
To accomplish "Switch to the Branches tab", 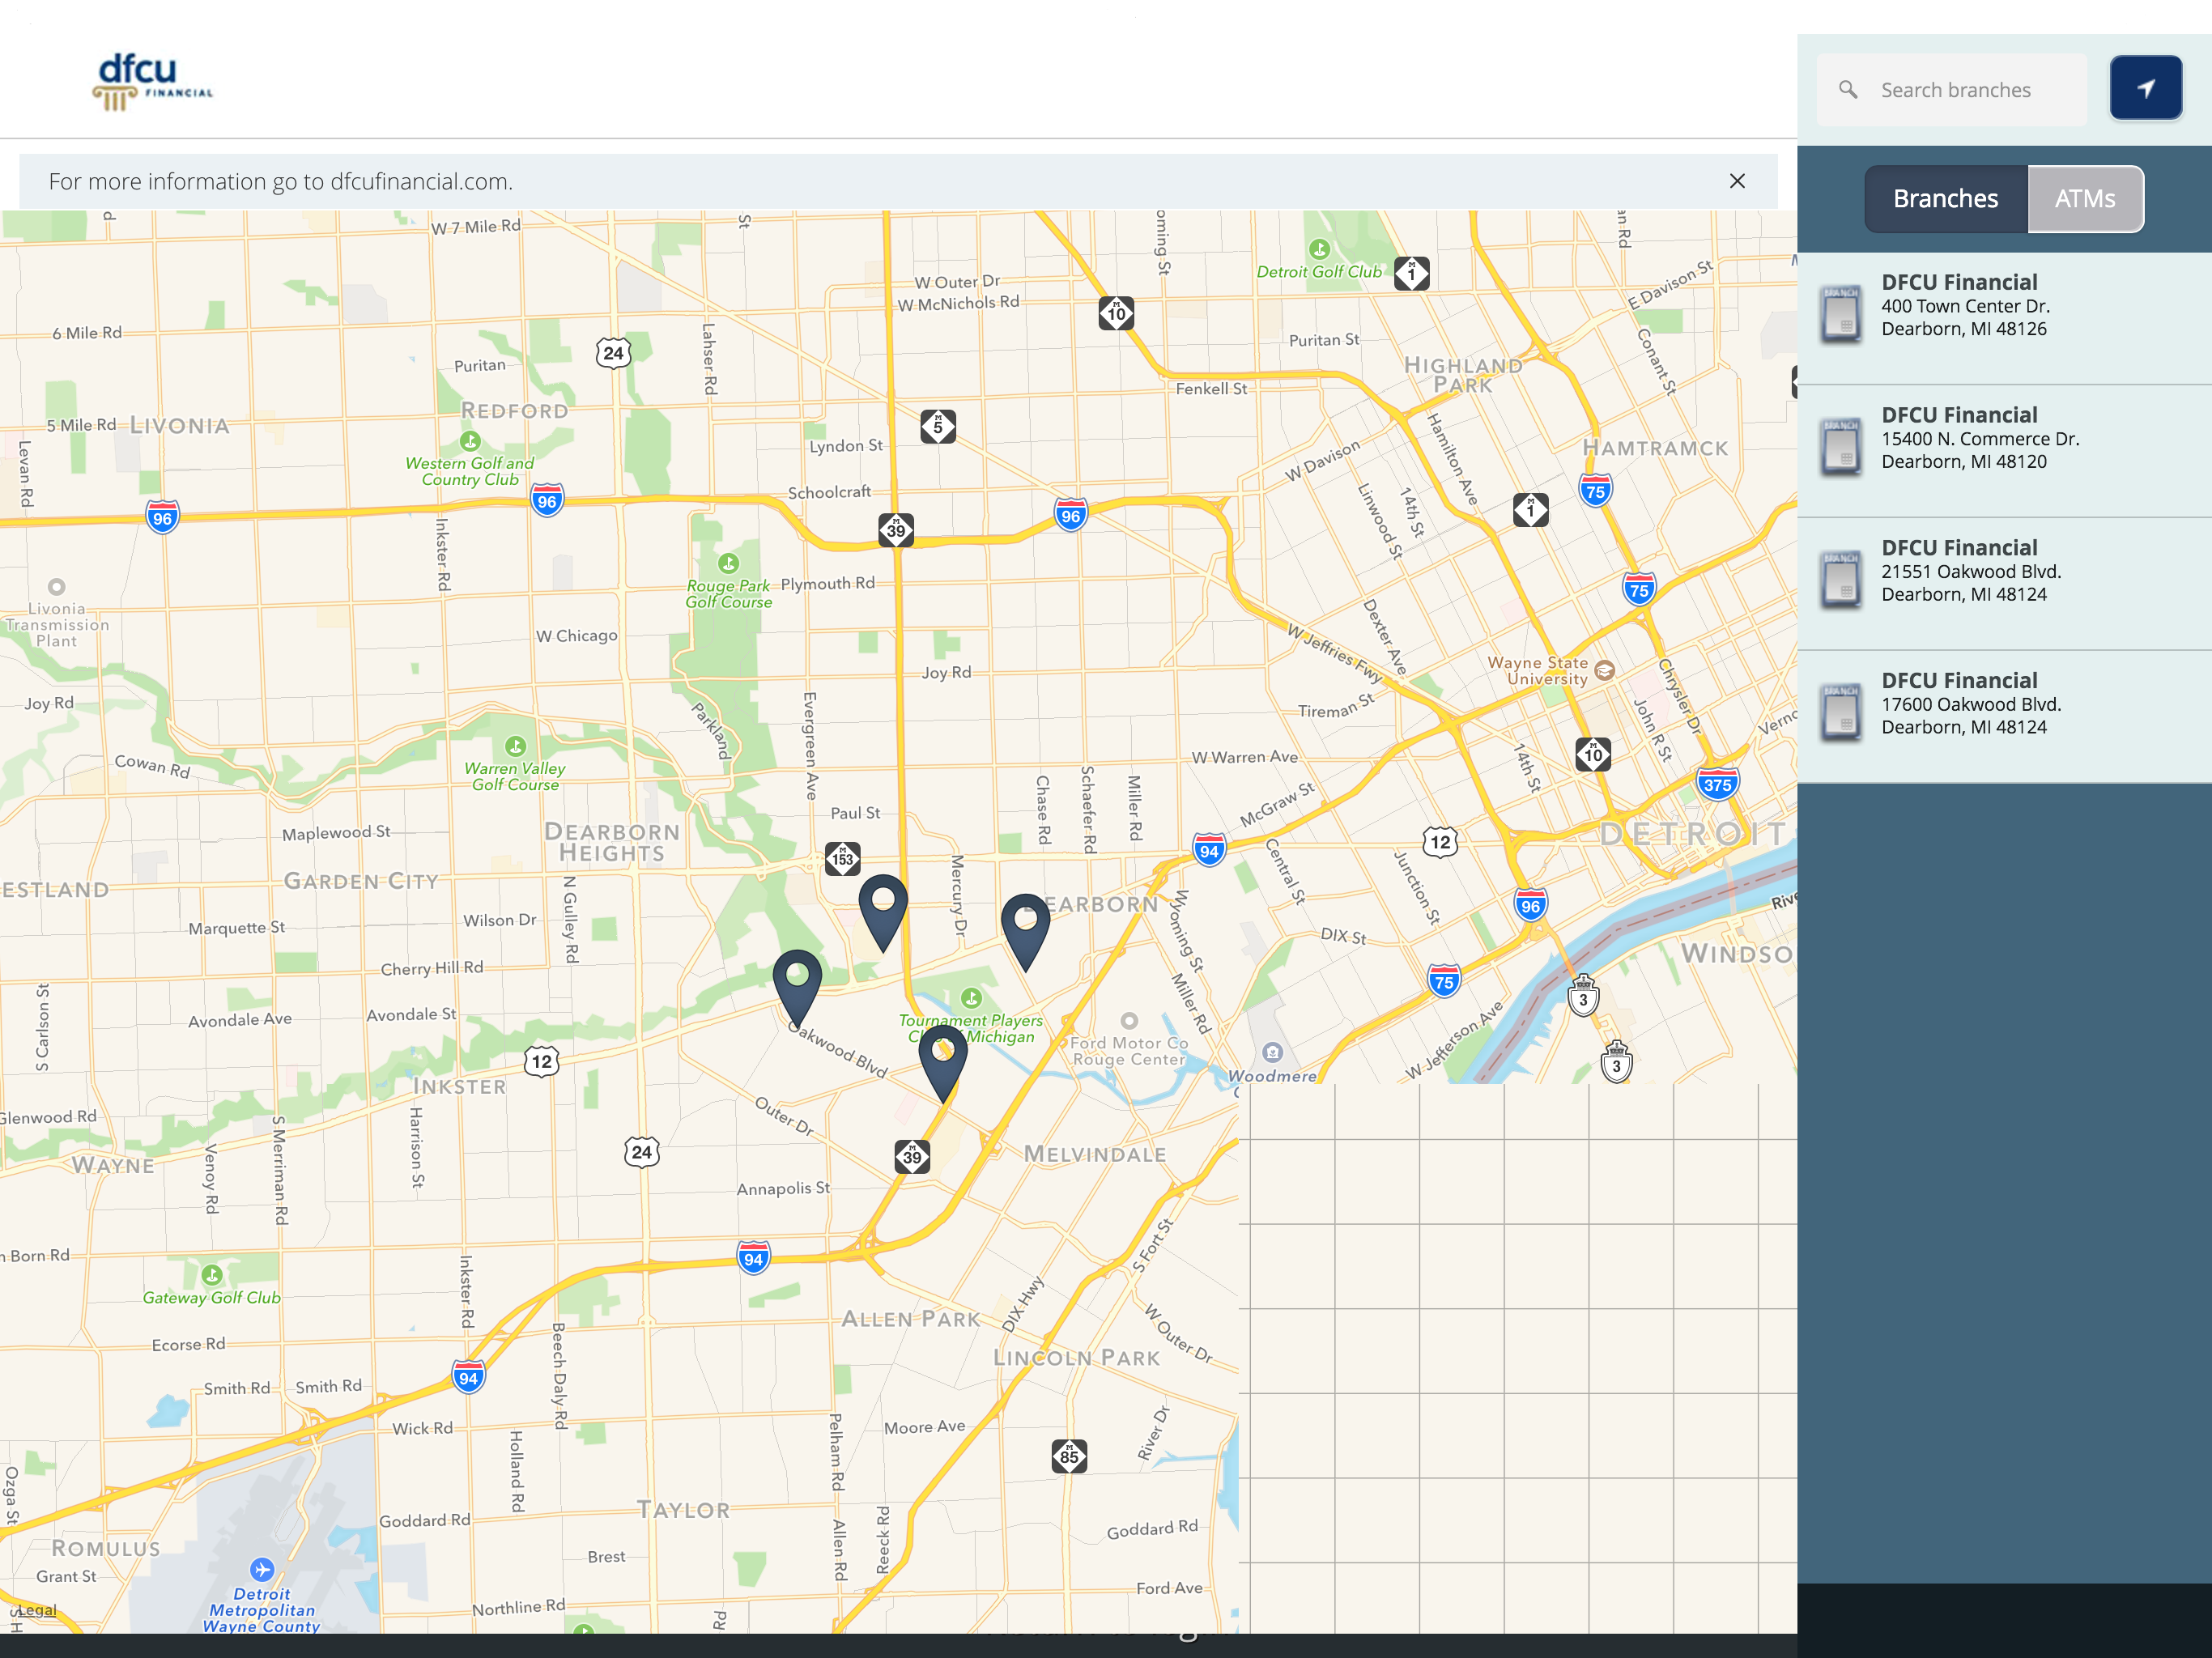I will [1945, 199].
